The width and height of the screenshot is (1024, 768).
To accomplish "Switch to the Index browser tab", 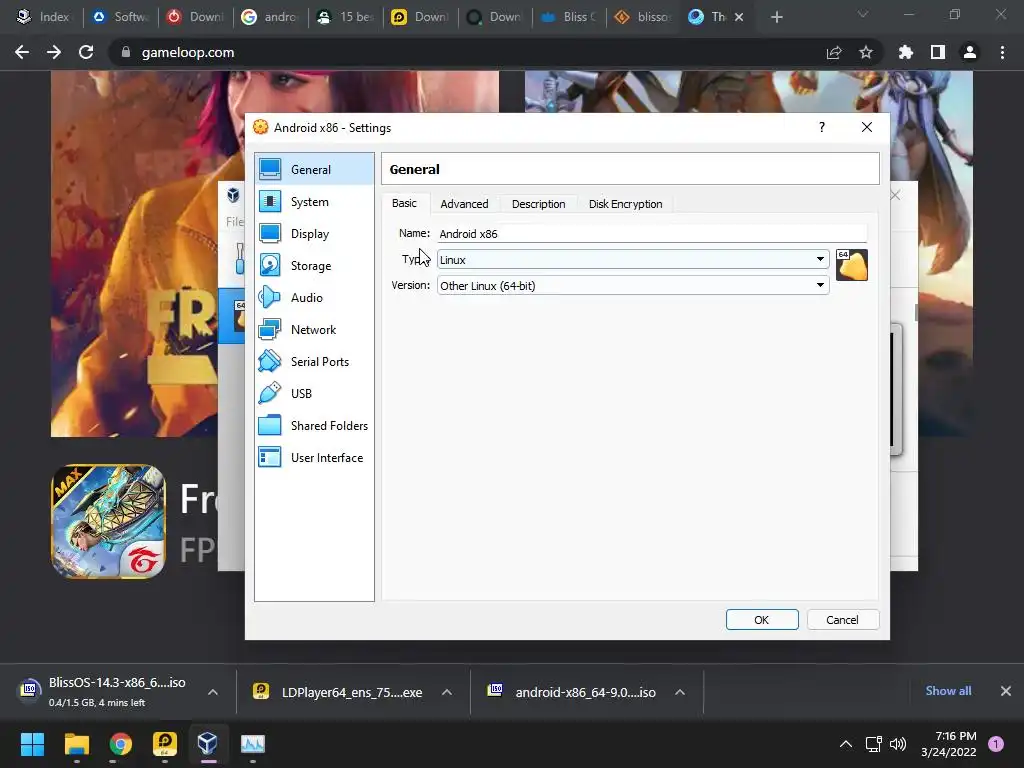I will tap(43, 17).
